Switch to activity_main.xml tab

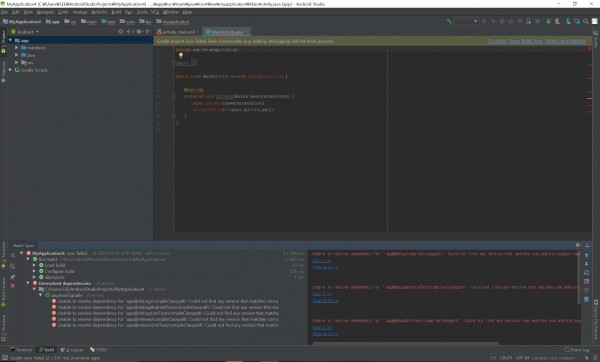(178, 32)
